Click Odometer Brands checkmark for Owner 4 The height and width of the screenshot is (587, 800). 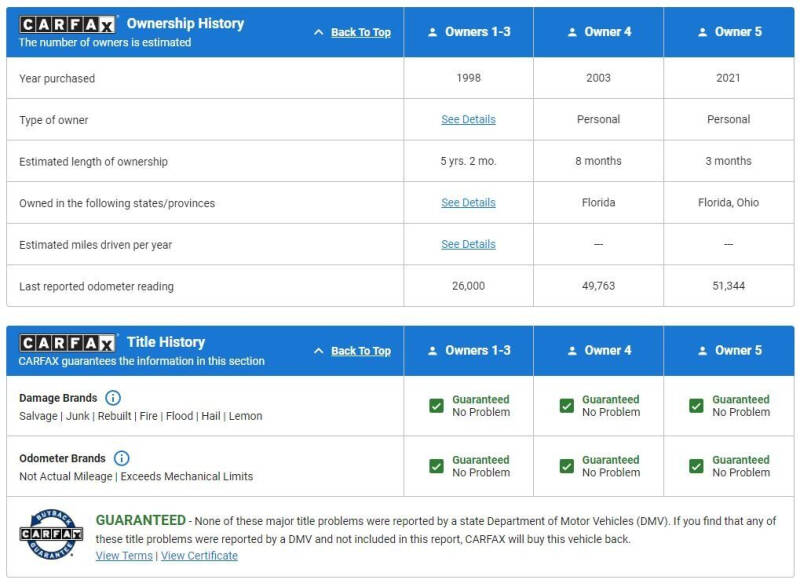coord(566,466)
